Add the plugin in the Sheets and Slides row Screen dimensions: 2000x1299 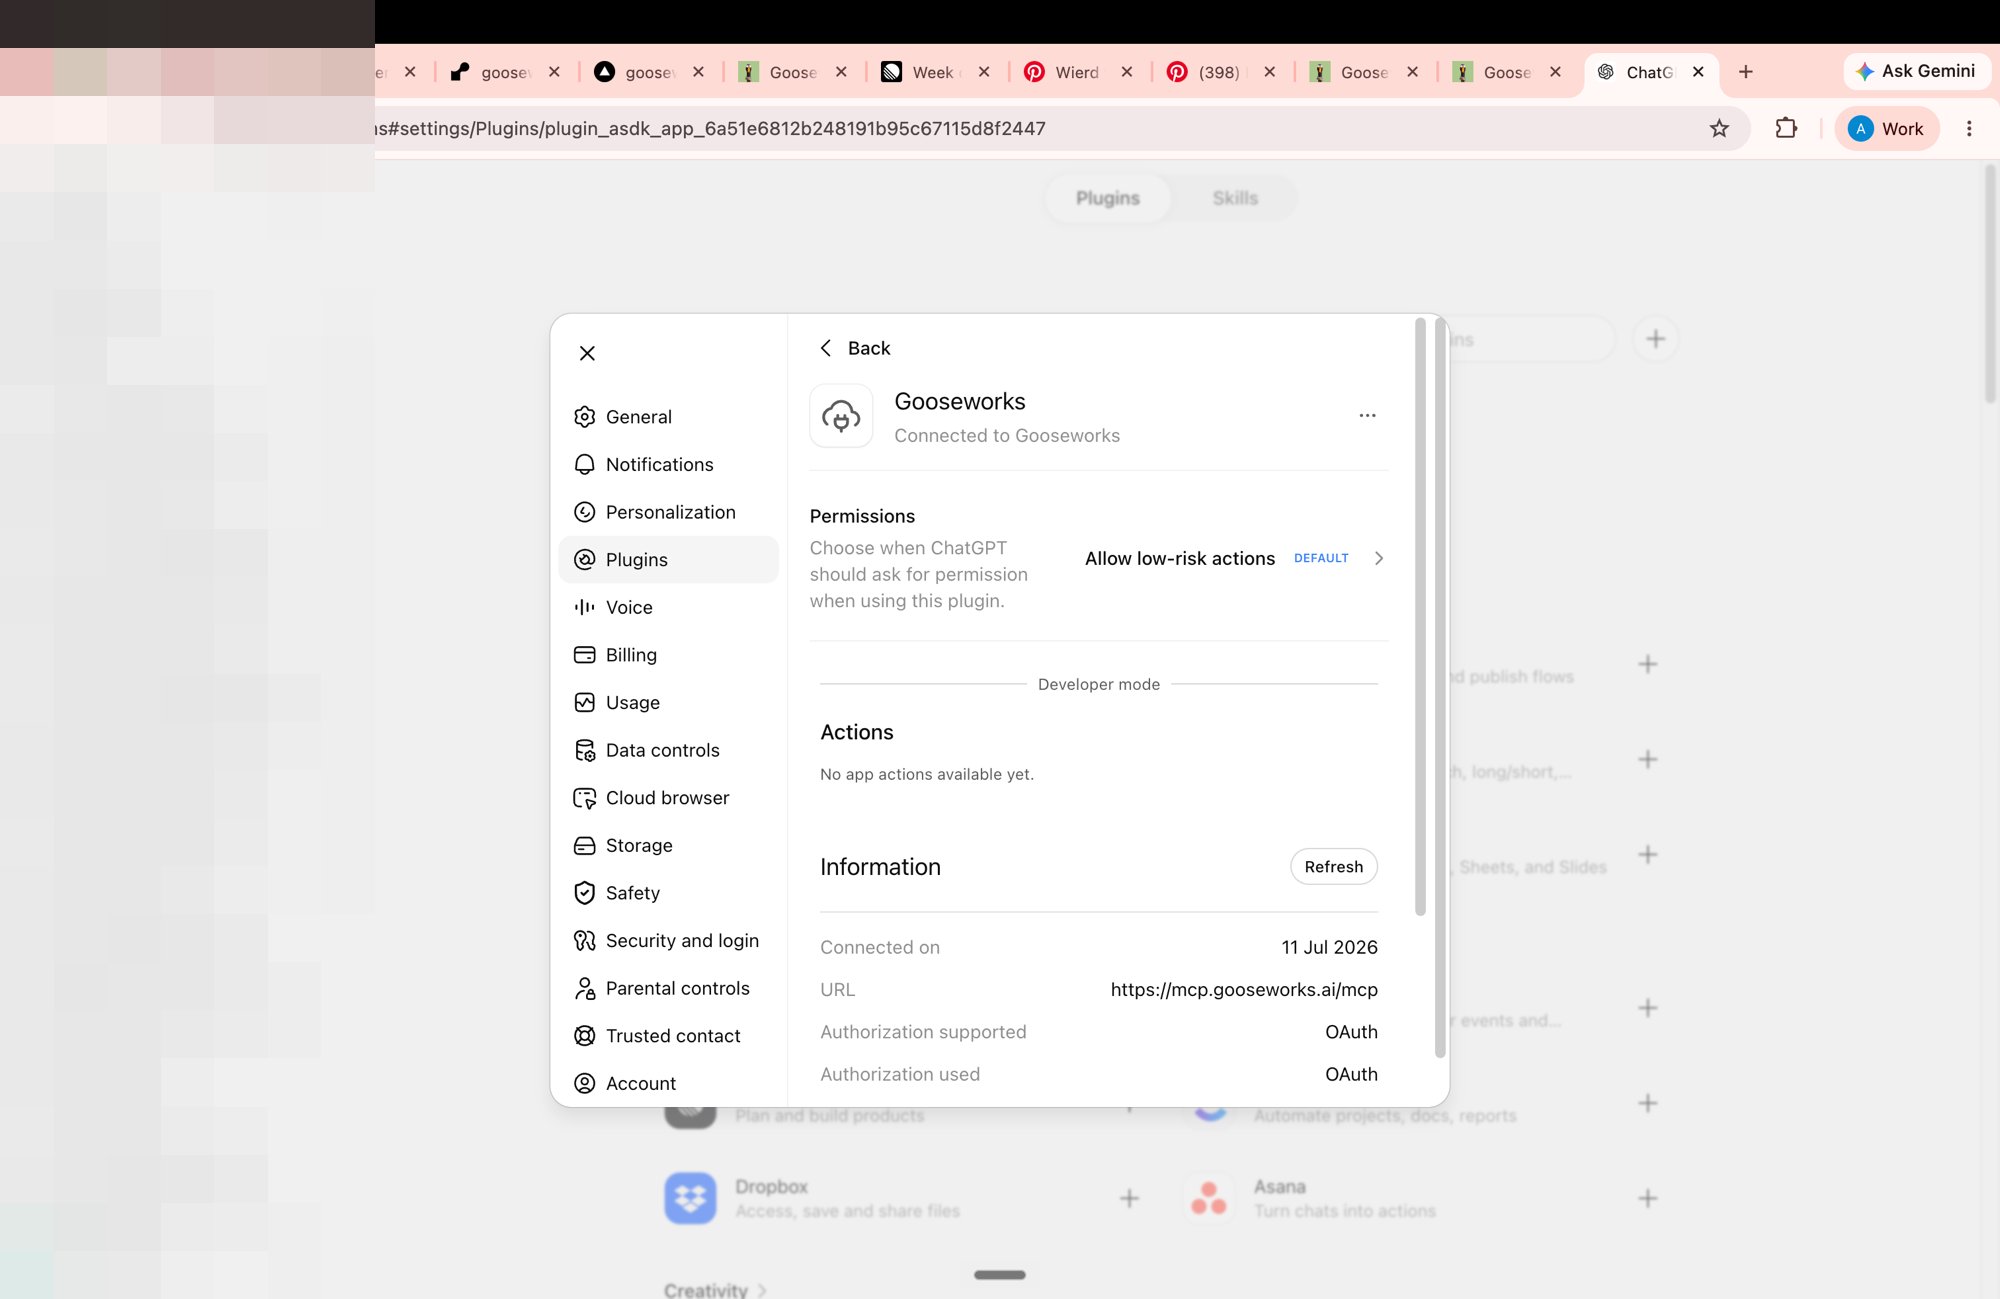click(1648, 855)
